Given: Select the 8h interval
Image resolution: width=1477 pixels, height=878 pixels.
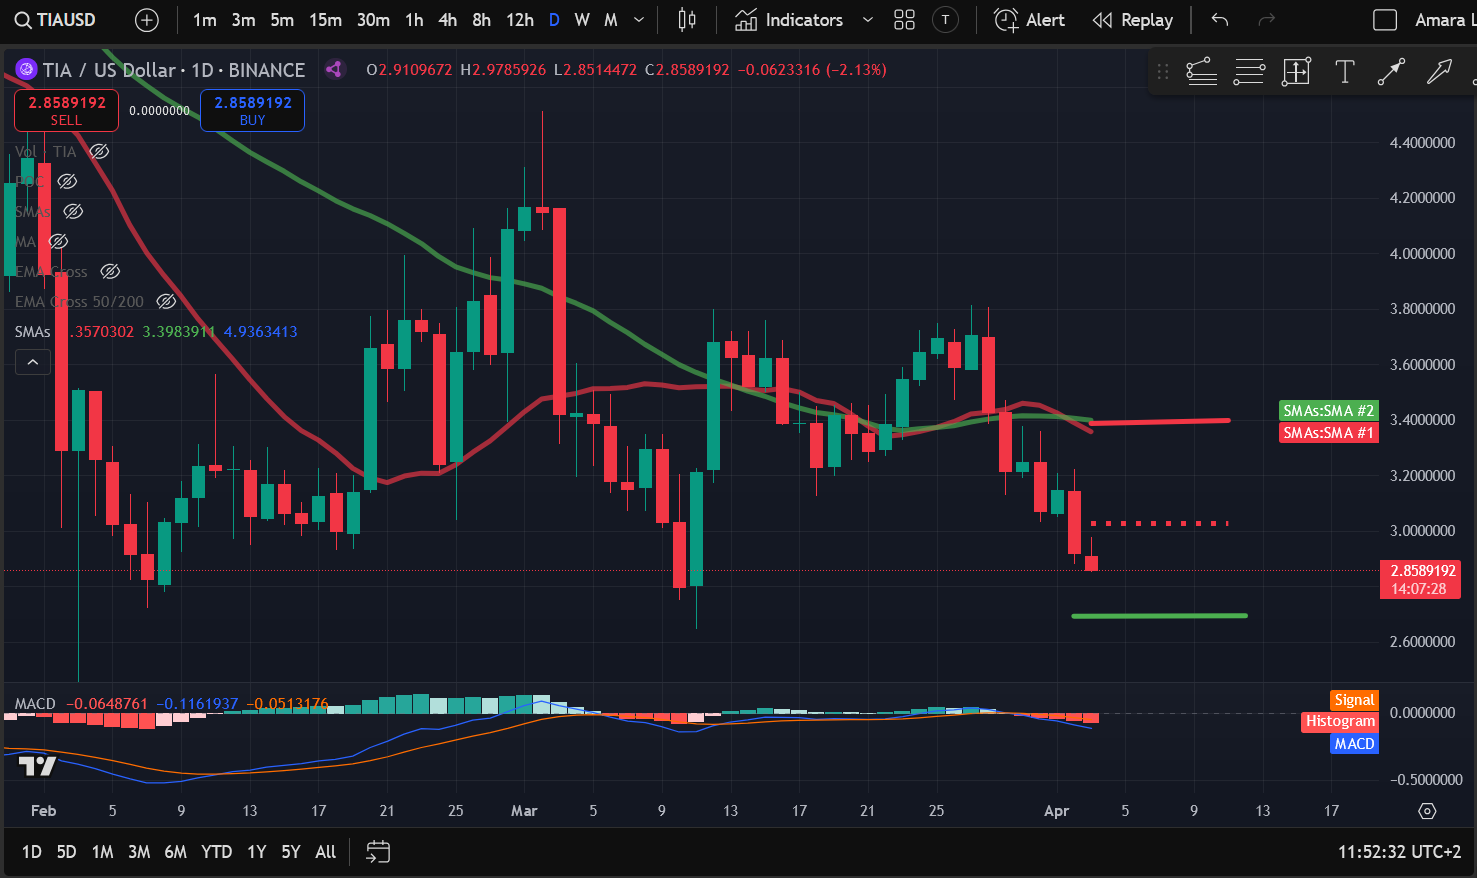Looking at the screenshot, I should click(481, 20).
